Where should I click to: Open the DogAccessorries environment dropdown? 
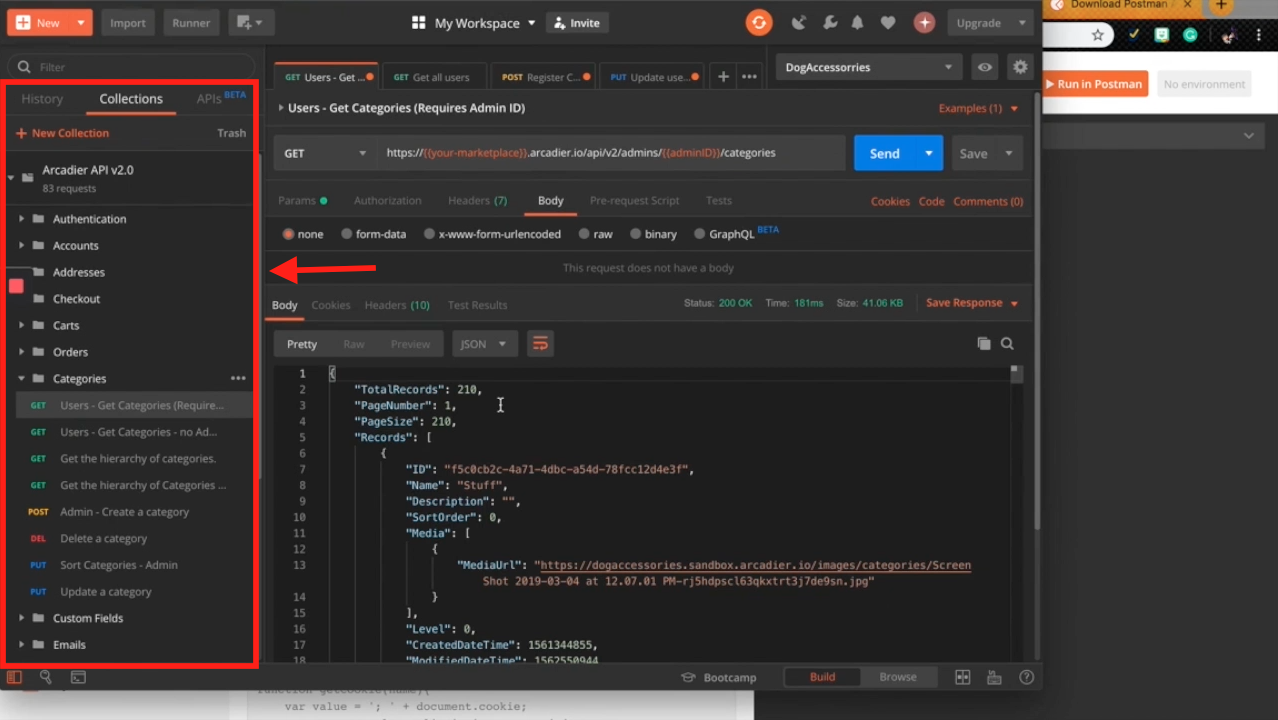point(868,67)
